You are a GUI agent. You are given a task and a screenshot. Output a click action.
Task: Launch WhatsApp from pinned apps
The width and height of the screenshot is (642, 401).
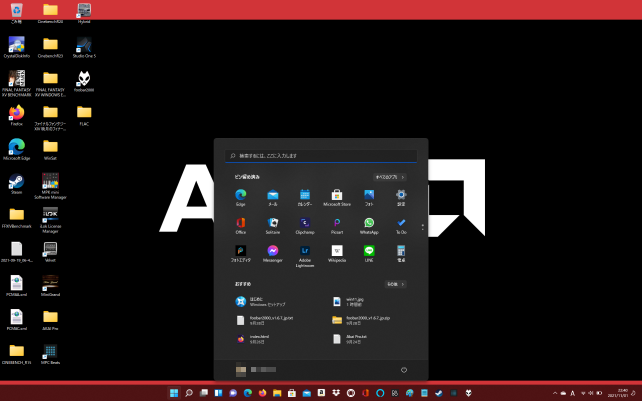(369, 225)
